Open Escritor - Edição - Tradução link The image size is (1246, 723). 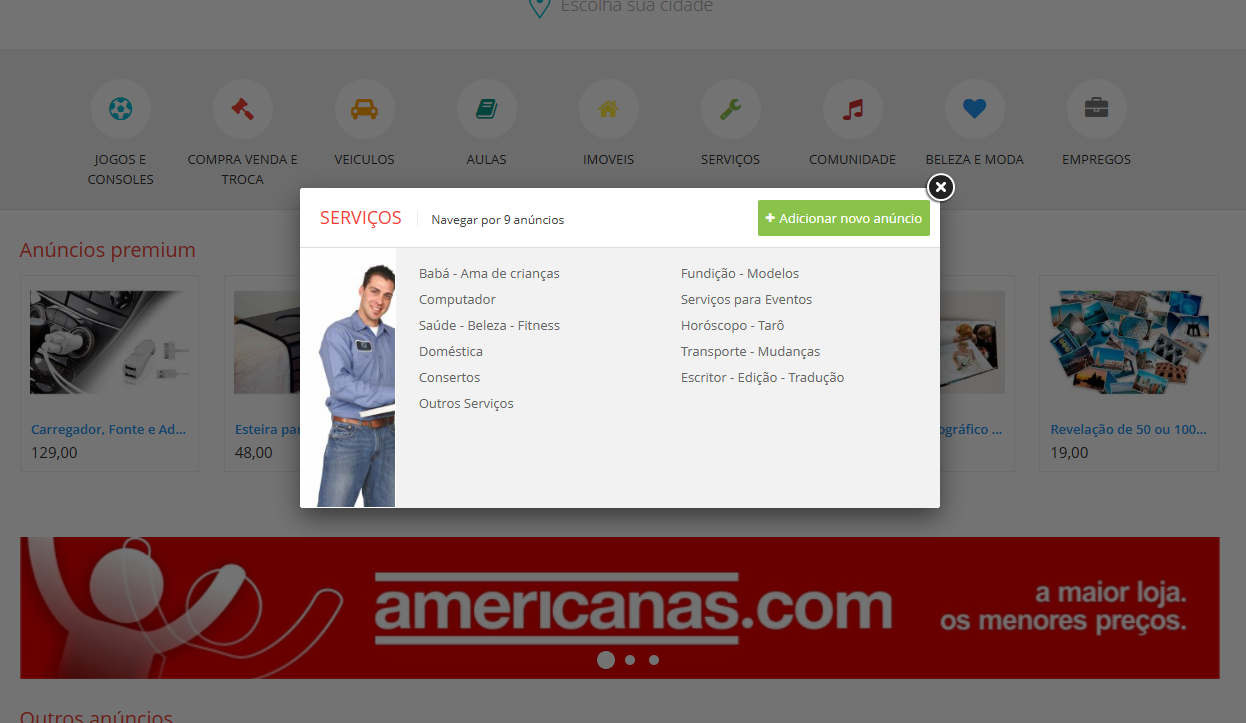coord(762,377)
